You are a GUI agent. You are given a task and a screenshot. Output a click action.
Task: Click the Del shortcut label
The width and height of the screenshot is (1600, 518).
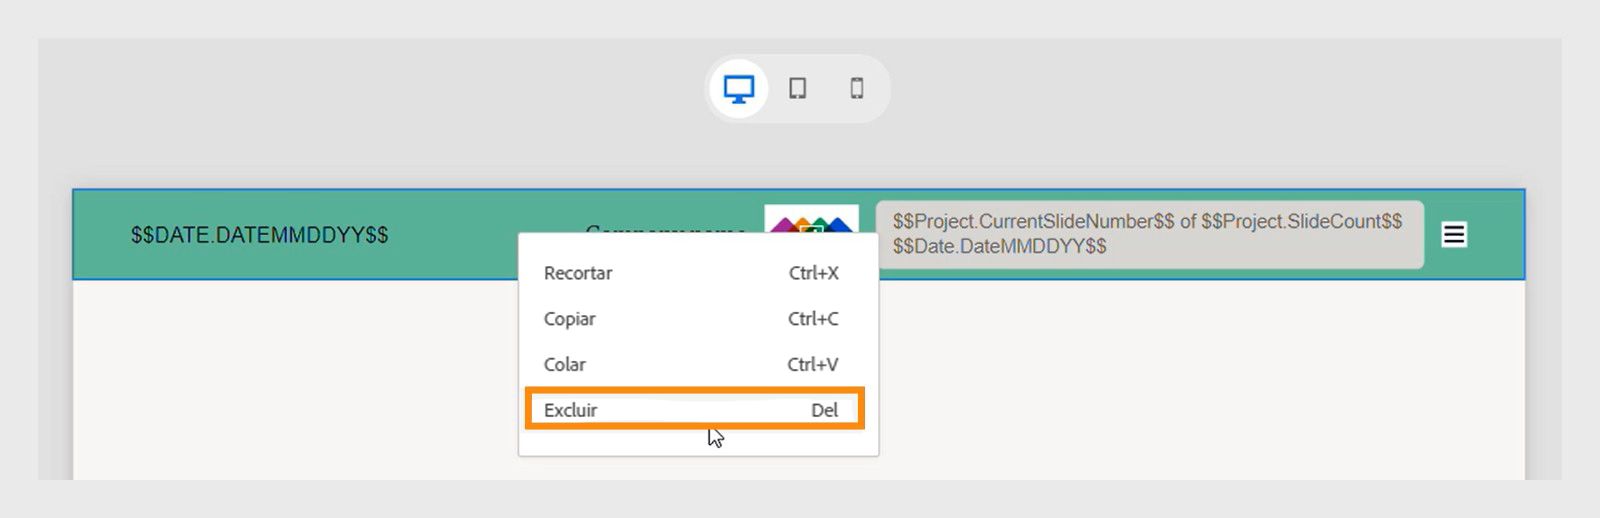[x=824, y=410]
